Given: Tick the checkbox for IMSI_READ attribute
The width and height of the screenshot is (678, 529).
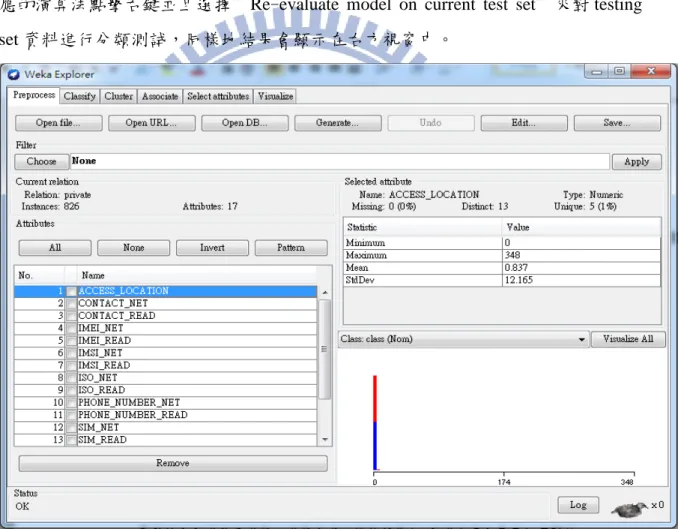Looking at the screenshot, I should [71, 366].
